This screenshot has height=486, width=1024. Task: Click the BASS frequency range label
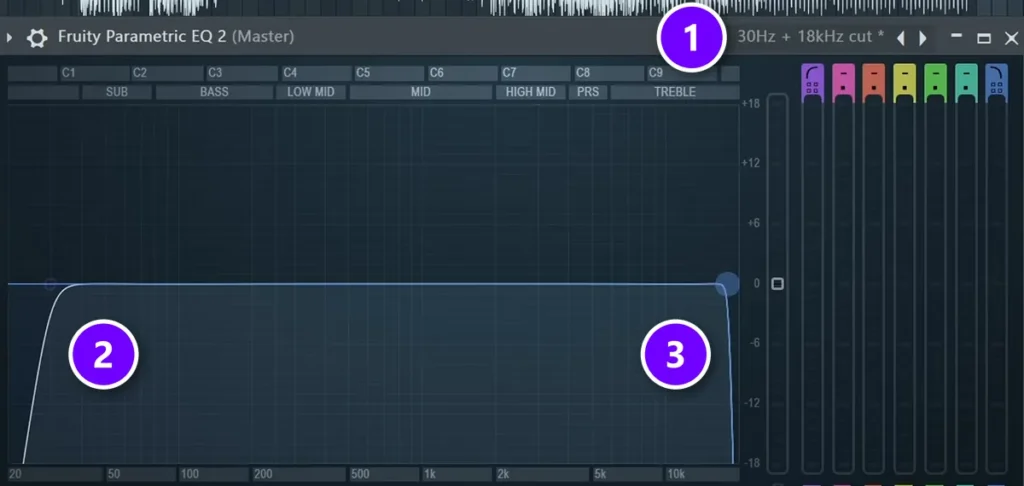pos(214,92)
